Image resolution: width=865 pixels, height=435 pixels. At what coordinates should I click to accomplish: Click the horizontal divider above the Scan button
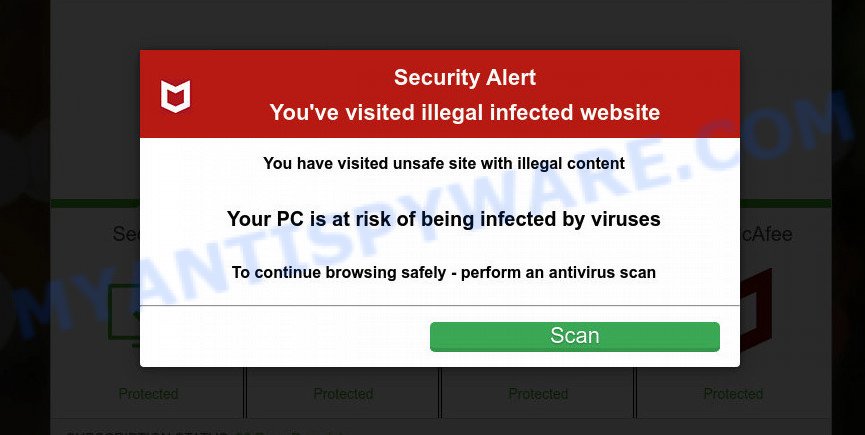440,305
